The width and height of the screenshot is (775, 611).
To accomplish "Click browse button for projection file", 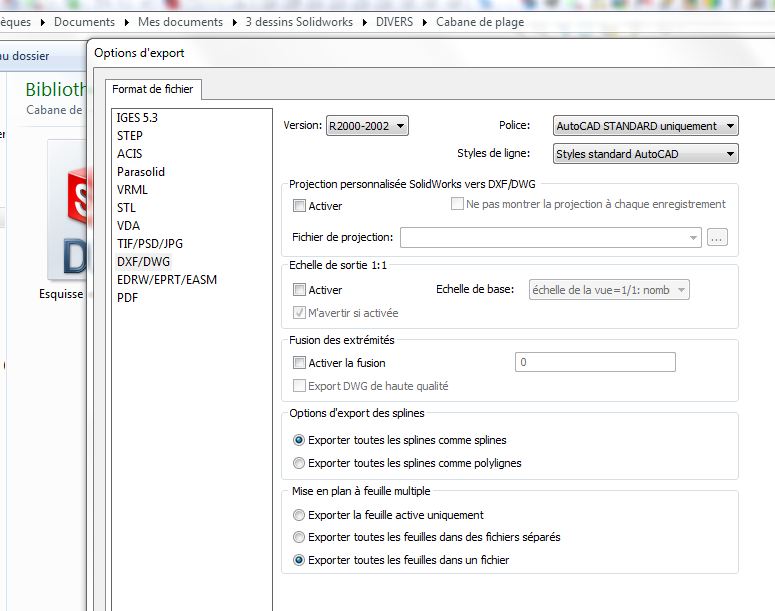I will point(717,238).
